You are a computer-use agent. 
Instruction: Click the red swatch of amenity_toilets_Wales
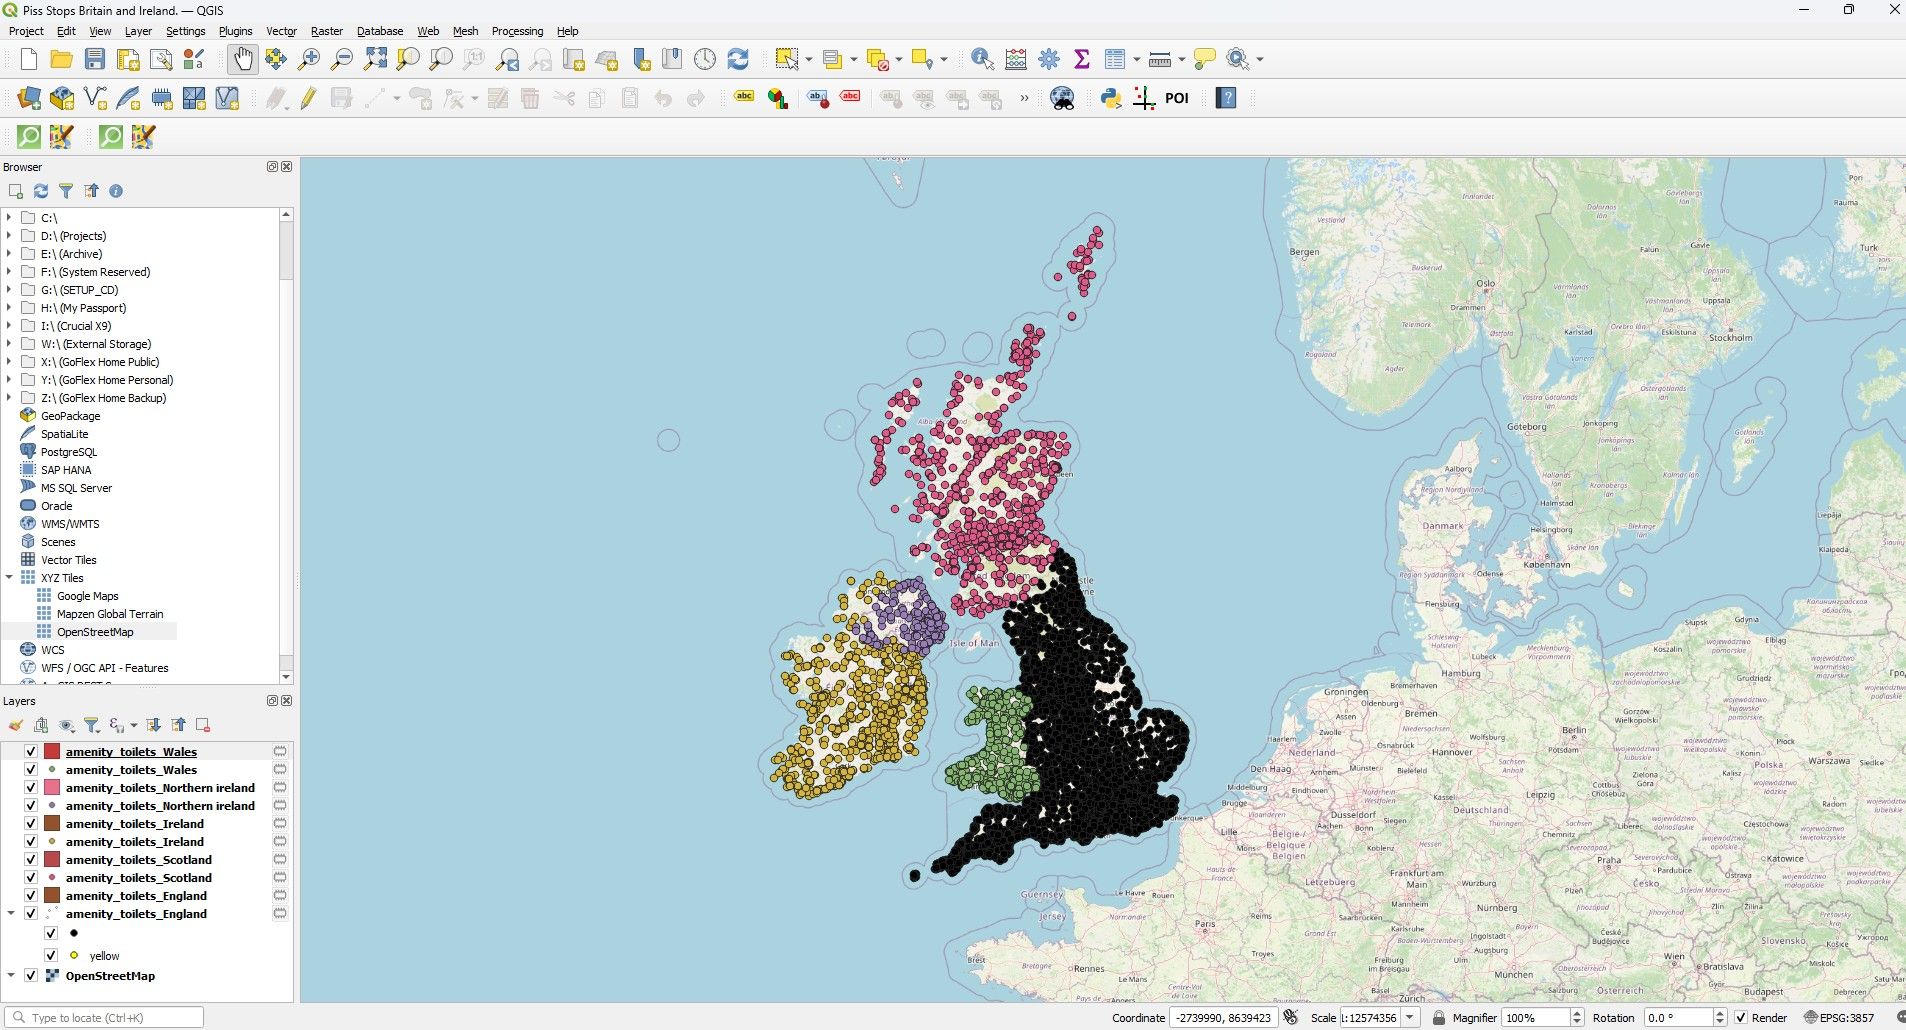pyautogui.click(x=51, y=750)
